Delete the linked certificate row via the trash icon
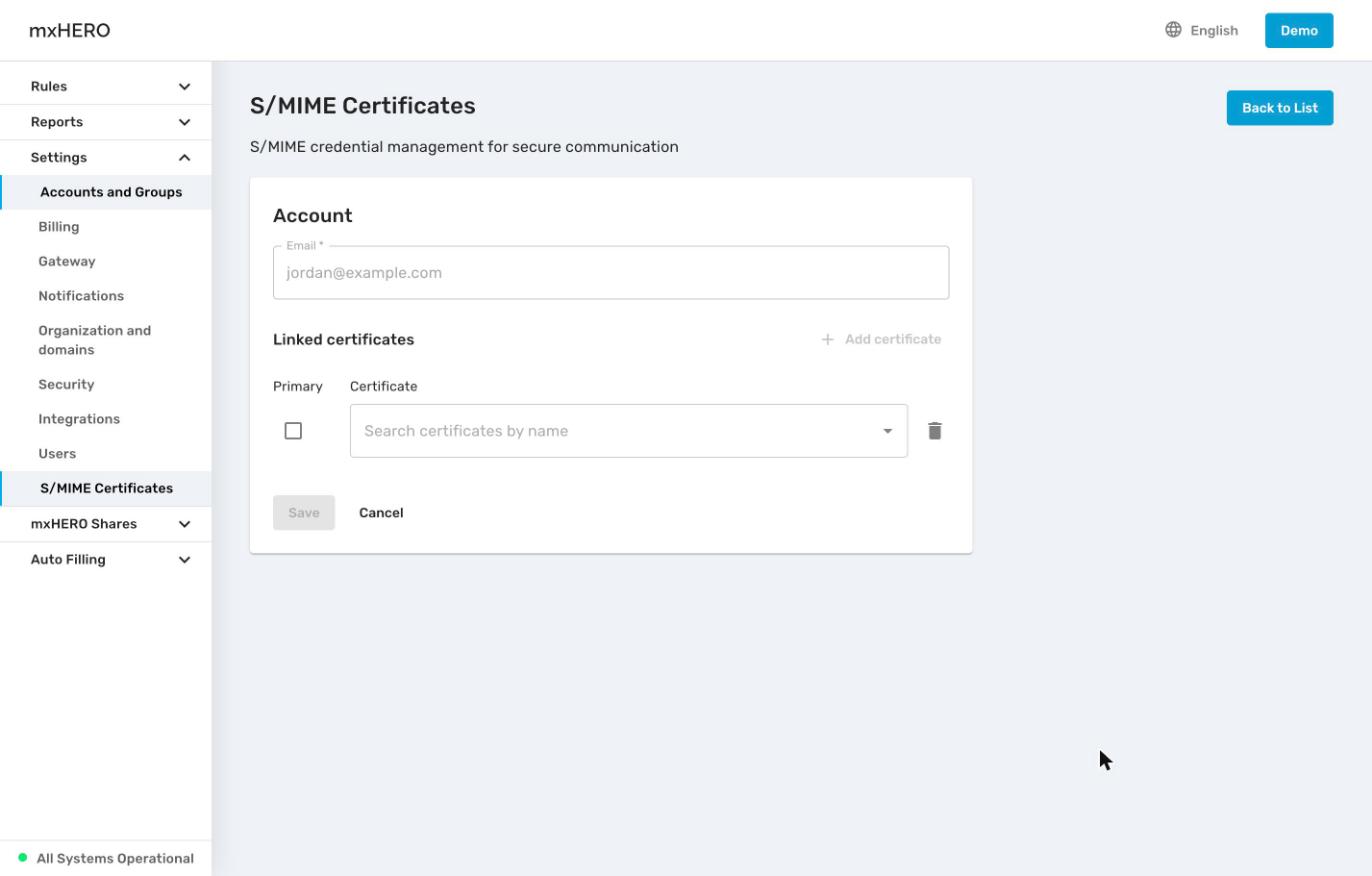 [934, 431]
